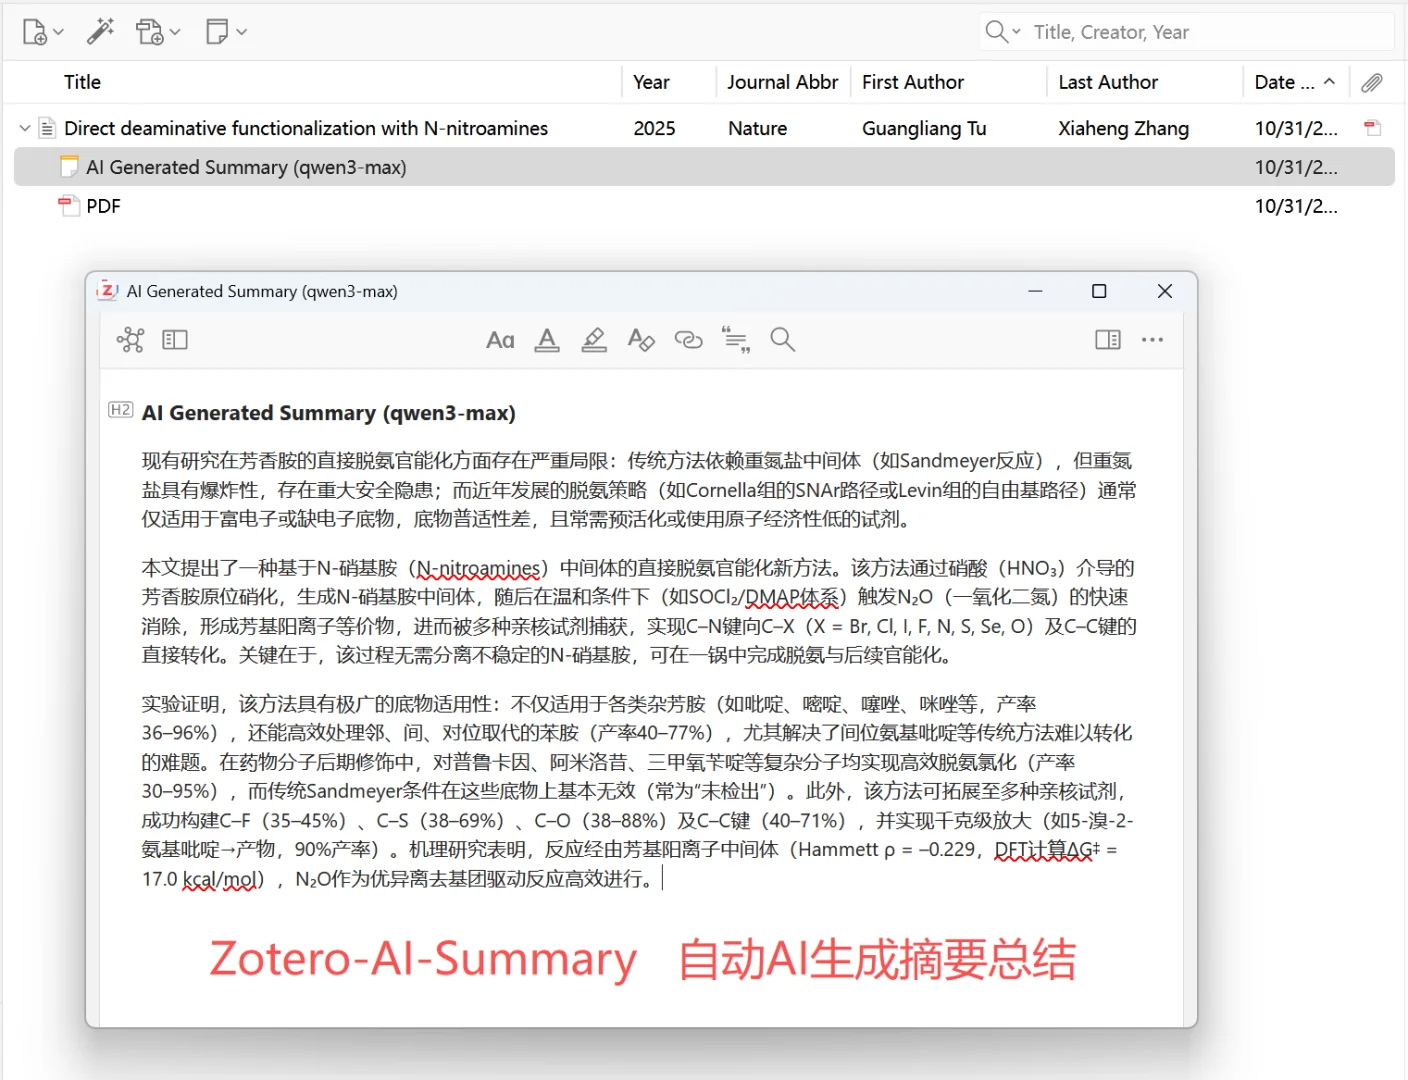The height and width of the screenshot is (1080, 1408).
Task: Toggle the note outline sidebar
Action: click(x=175, y=340)
